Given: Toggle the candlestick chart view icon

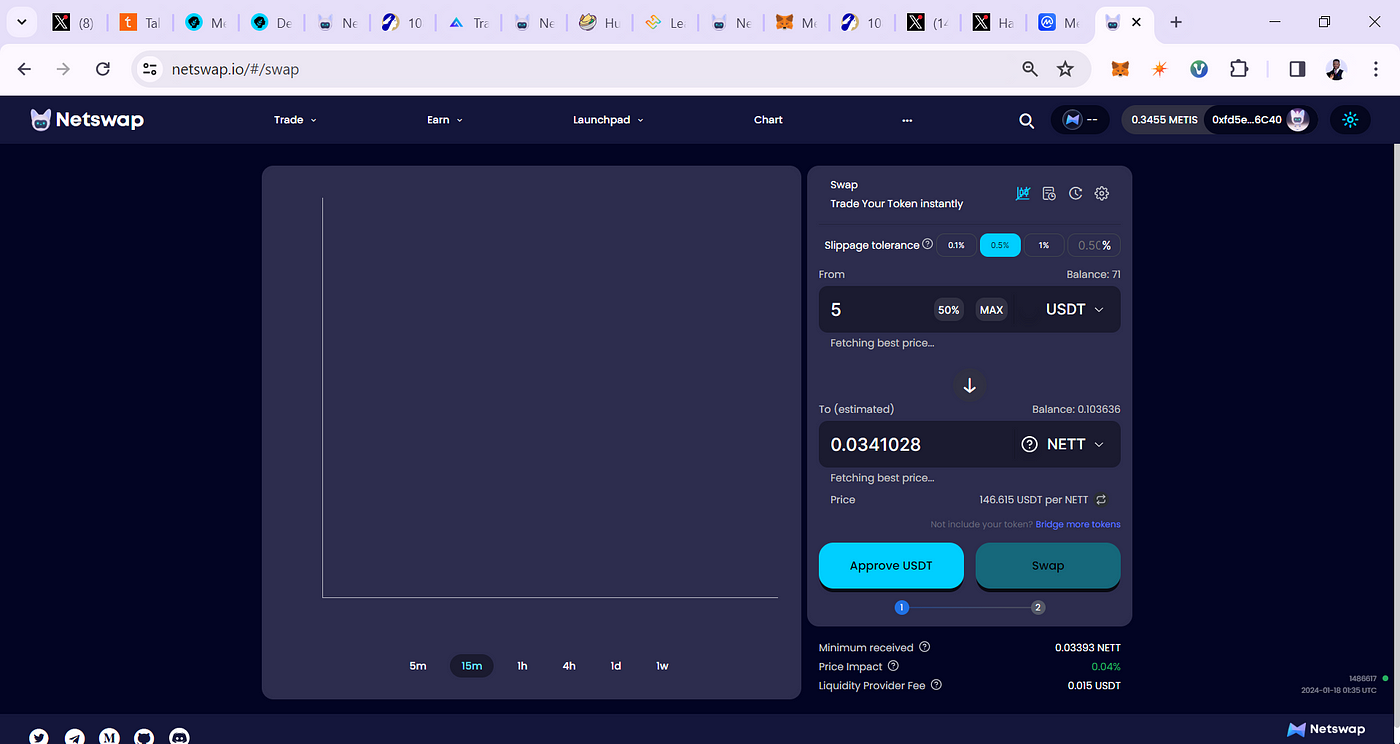Looking at the screenshot, I should click(1023, 193).
